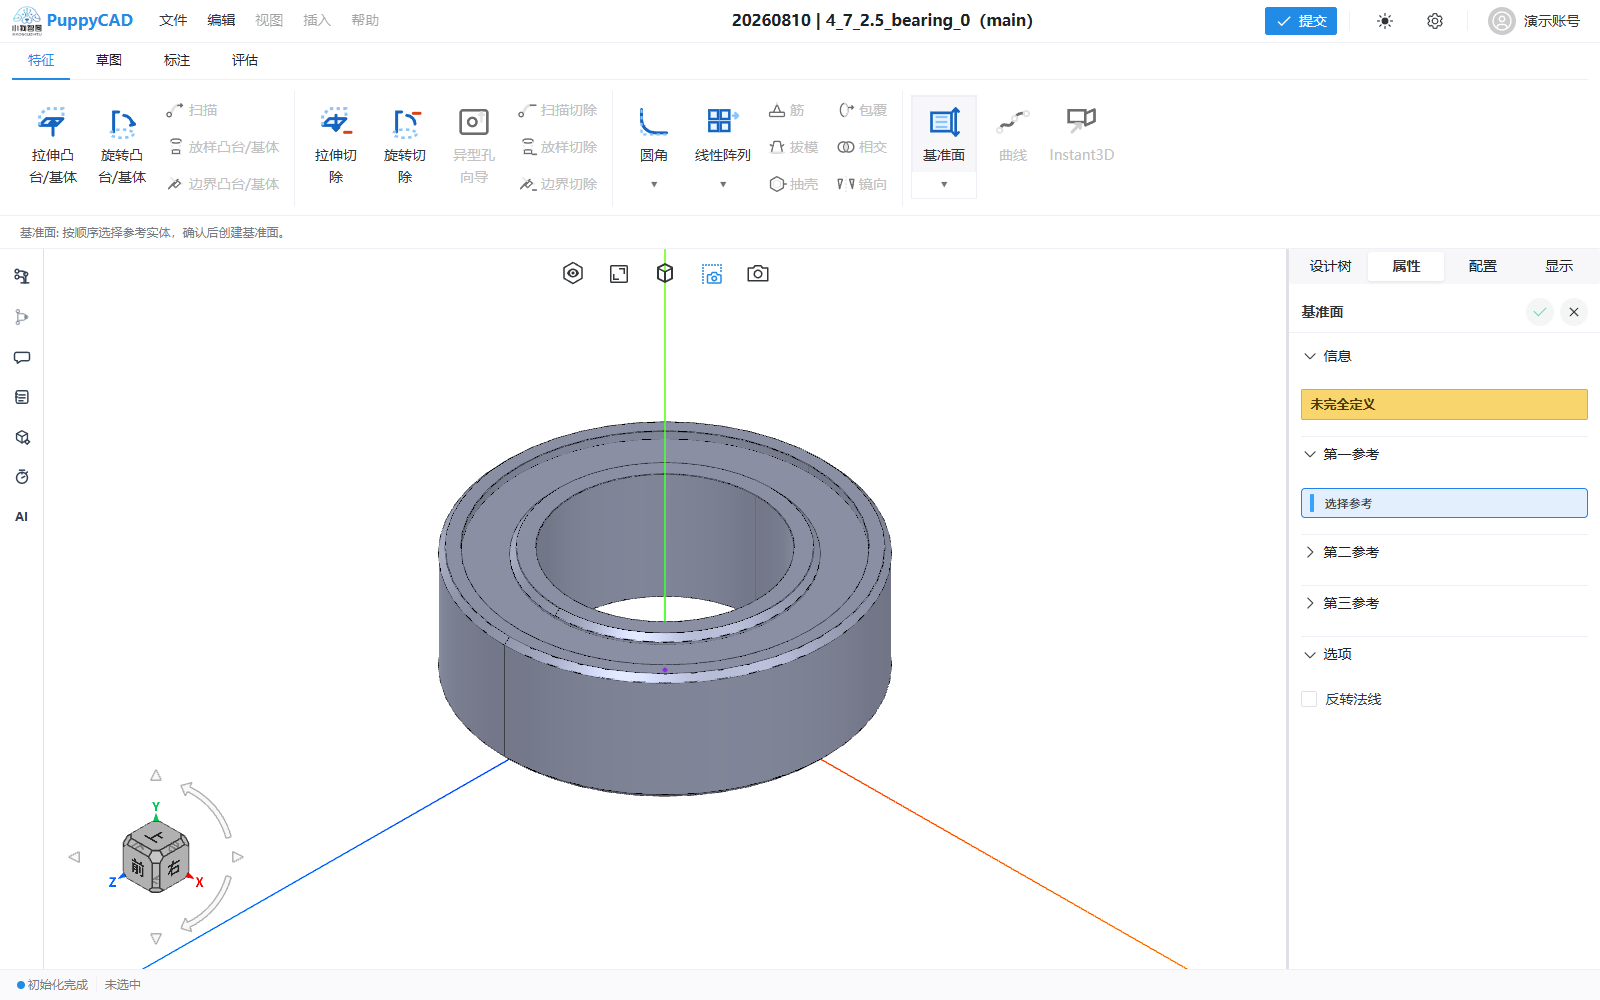The height and width of the screenshot is (1000, 1600).
Task: Open the branch icon in left sidebar
Action: [x=22, y=317]
